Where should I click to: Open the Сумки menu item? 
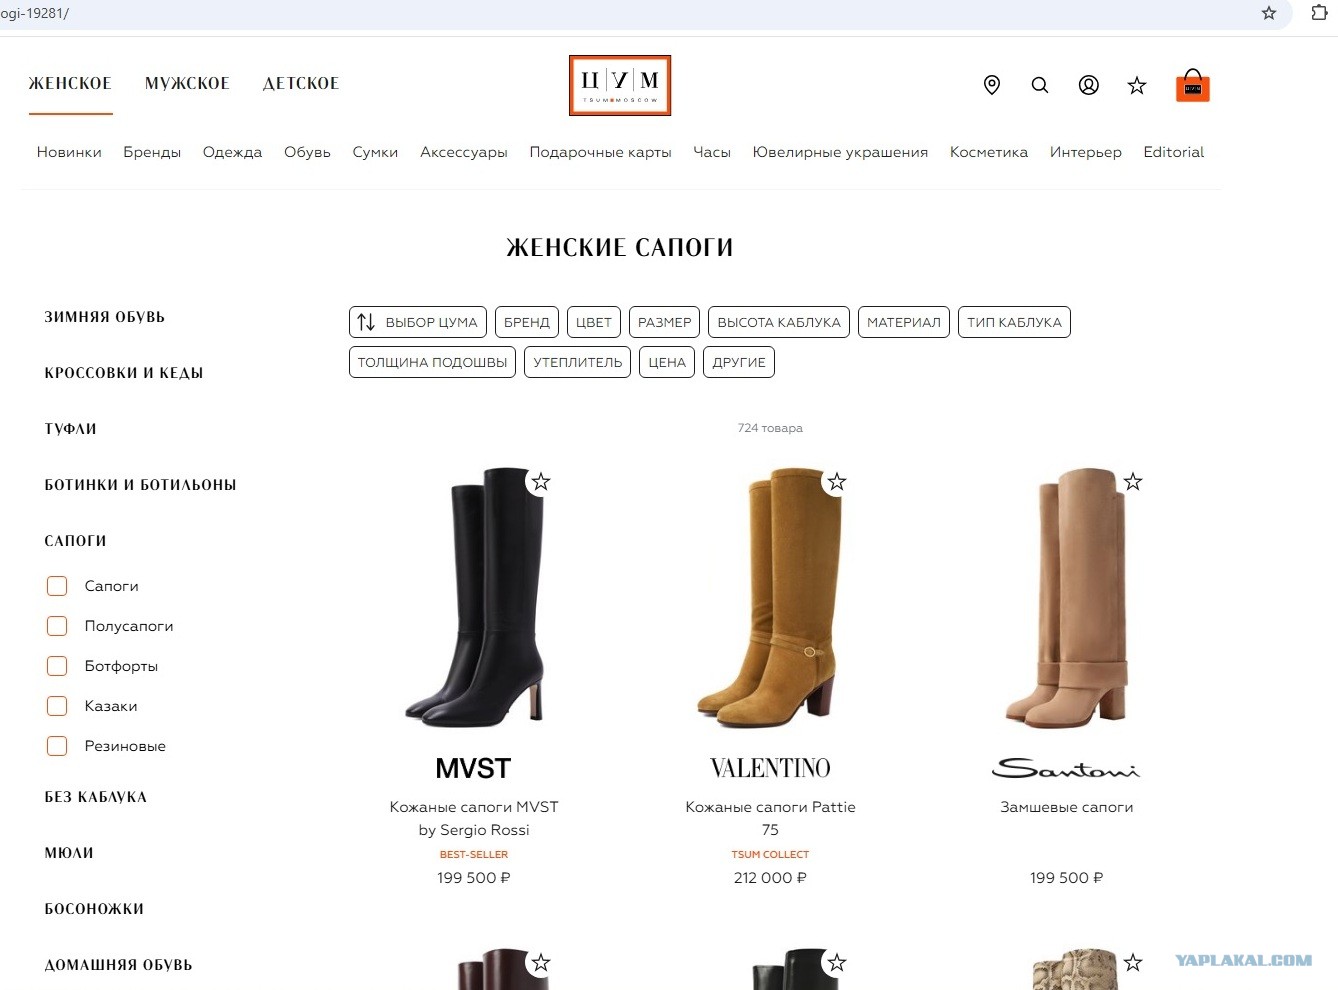coord(375,152)
